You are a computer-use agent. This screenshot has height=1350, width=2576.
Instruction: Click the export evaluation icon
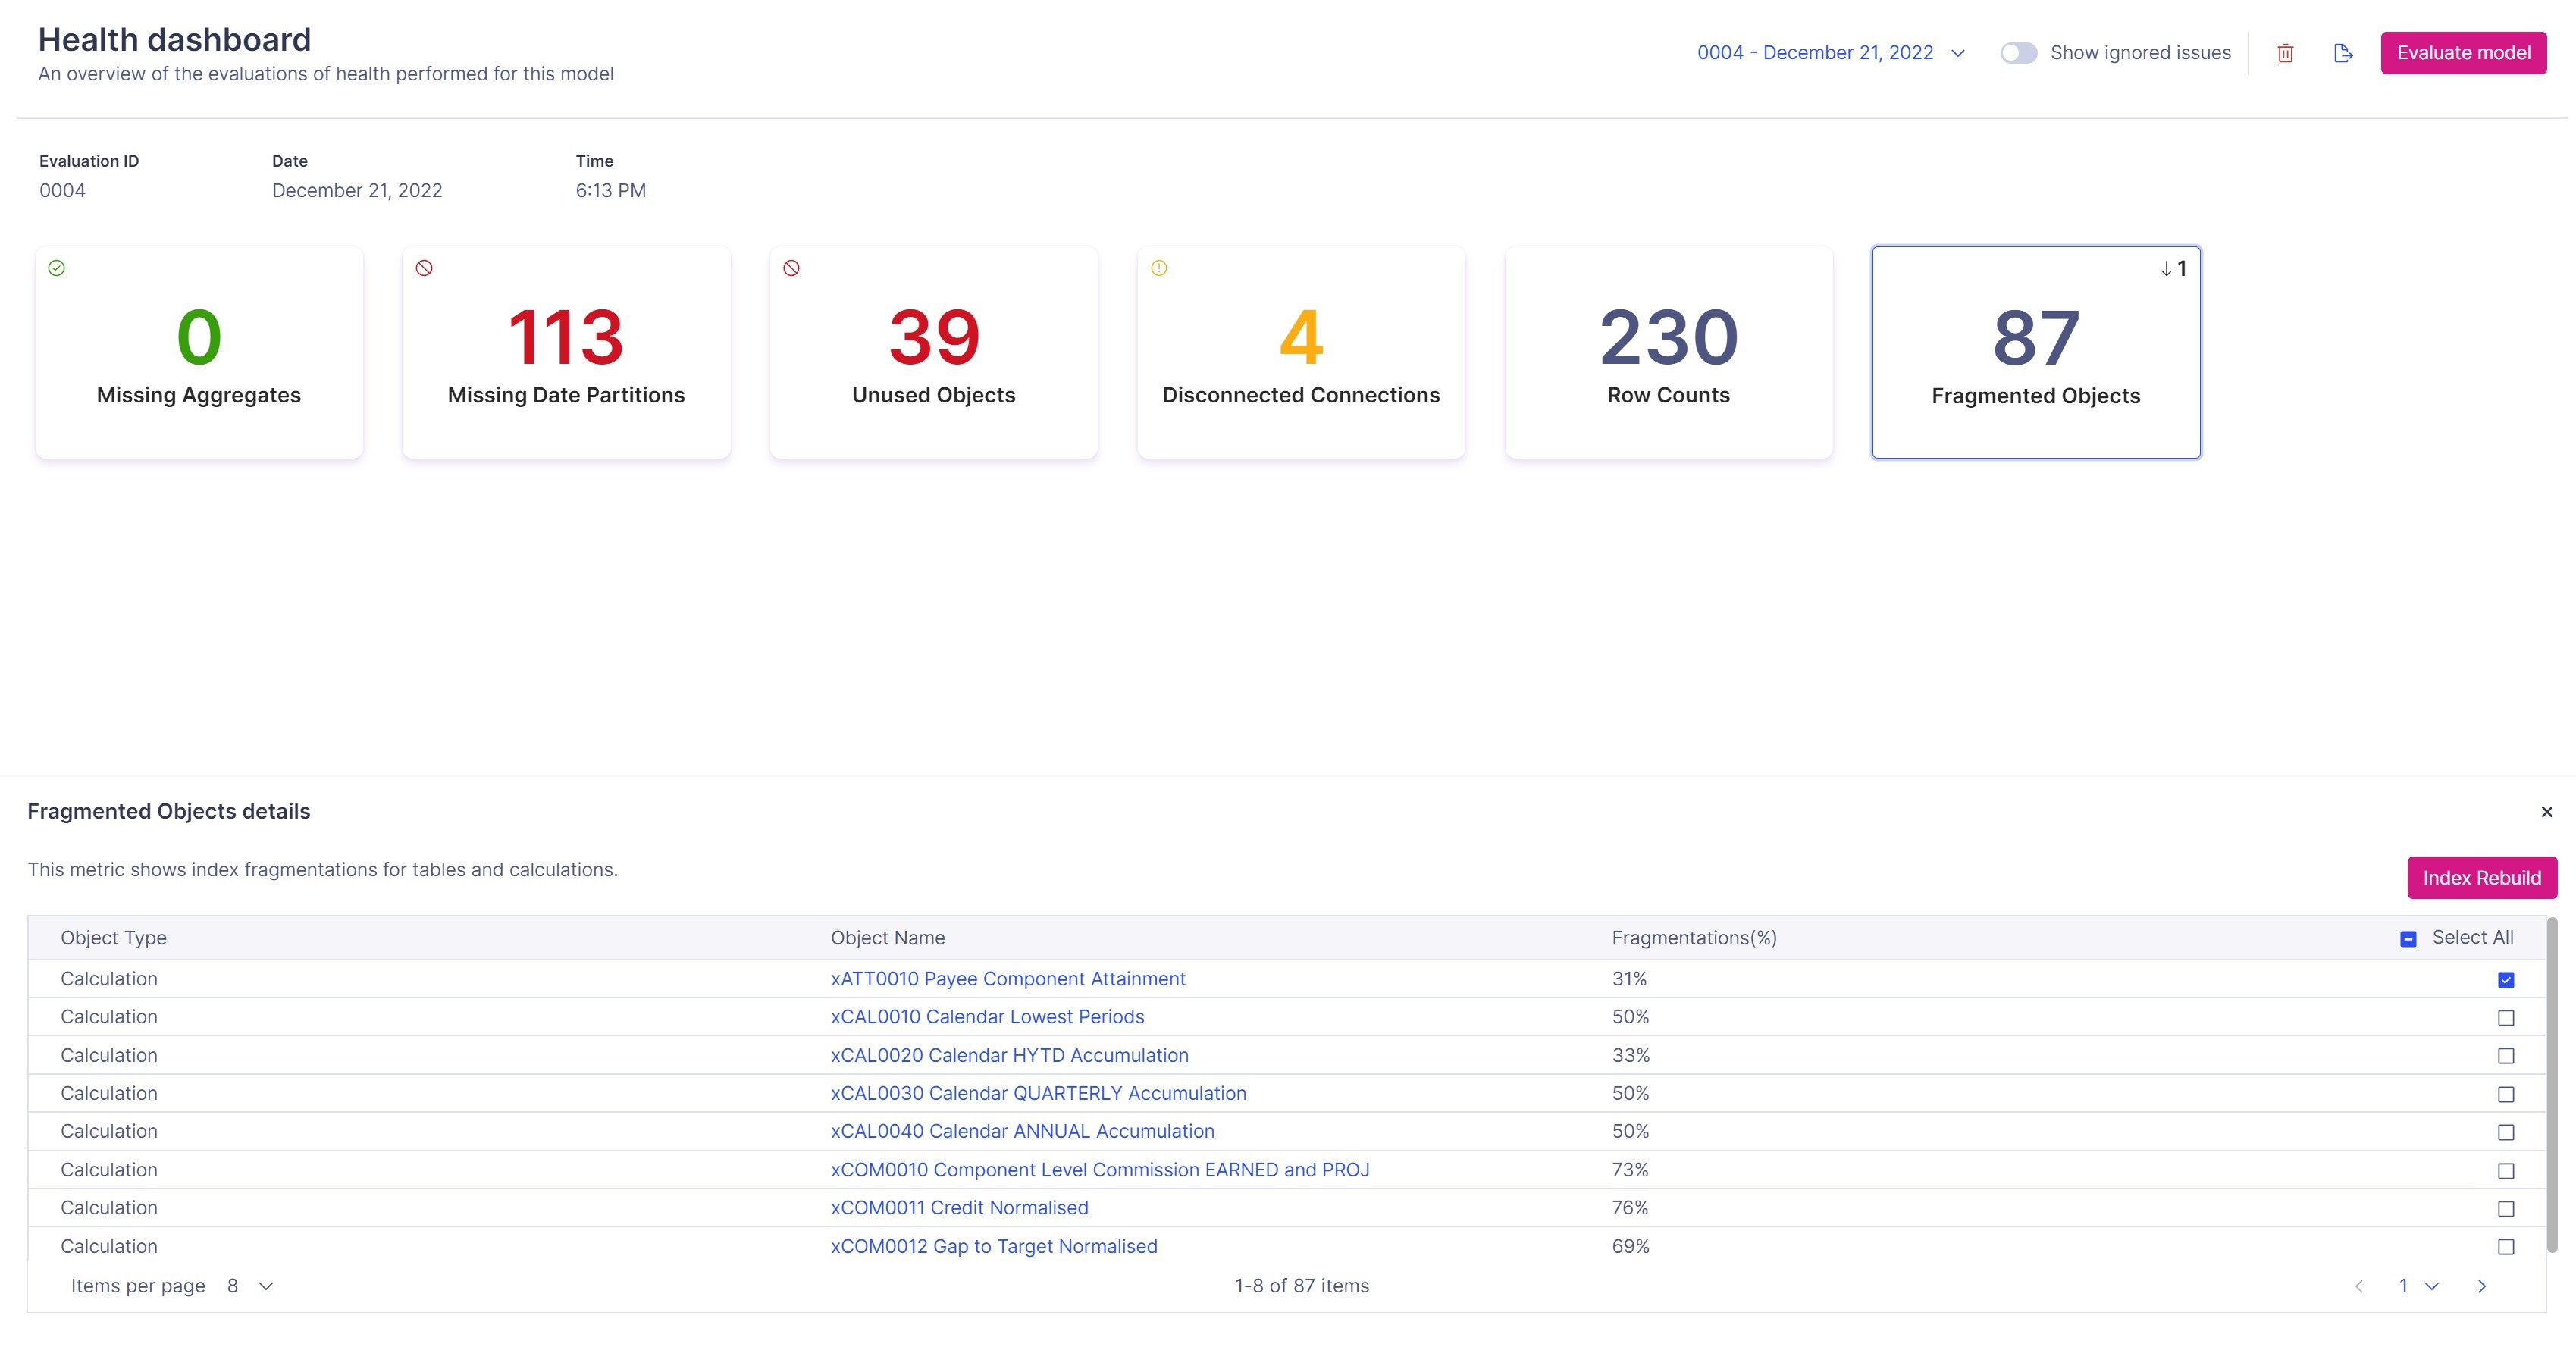[2343, 53]
